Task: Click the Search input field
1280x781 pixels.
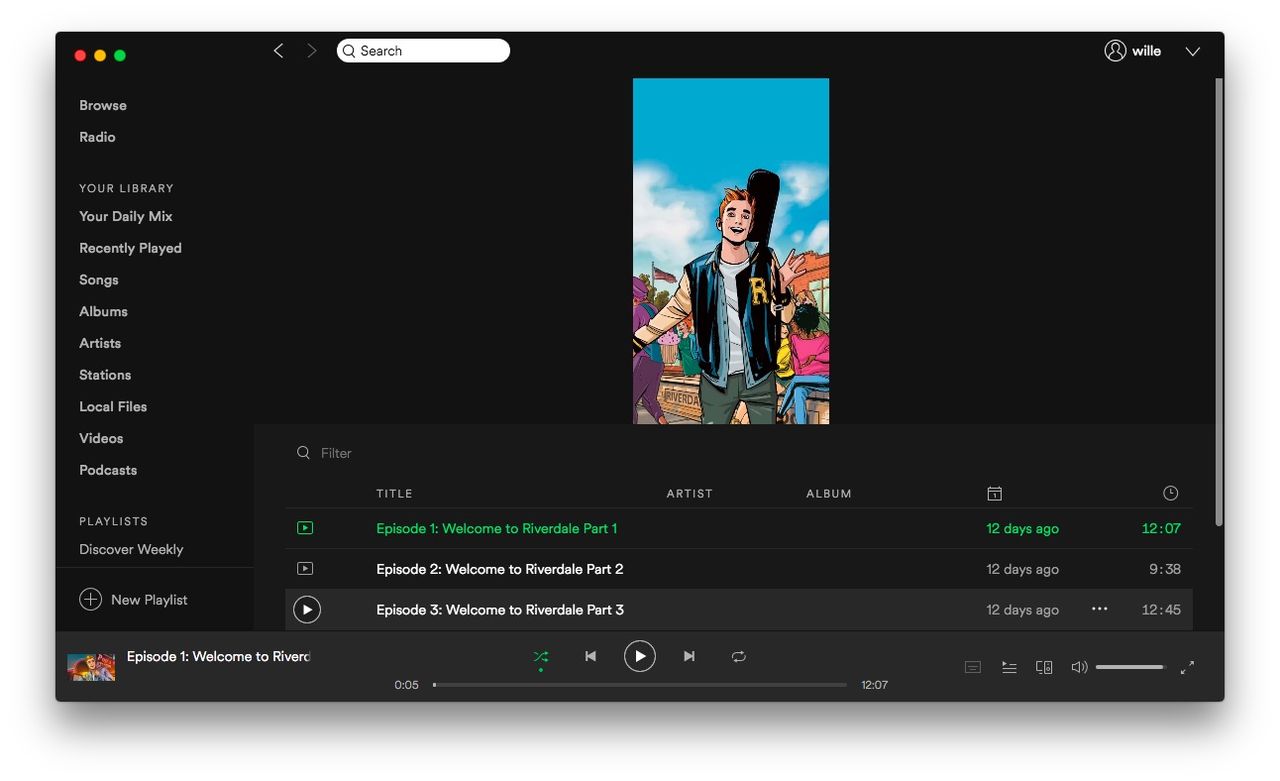Action: (x=423, y=51)
